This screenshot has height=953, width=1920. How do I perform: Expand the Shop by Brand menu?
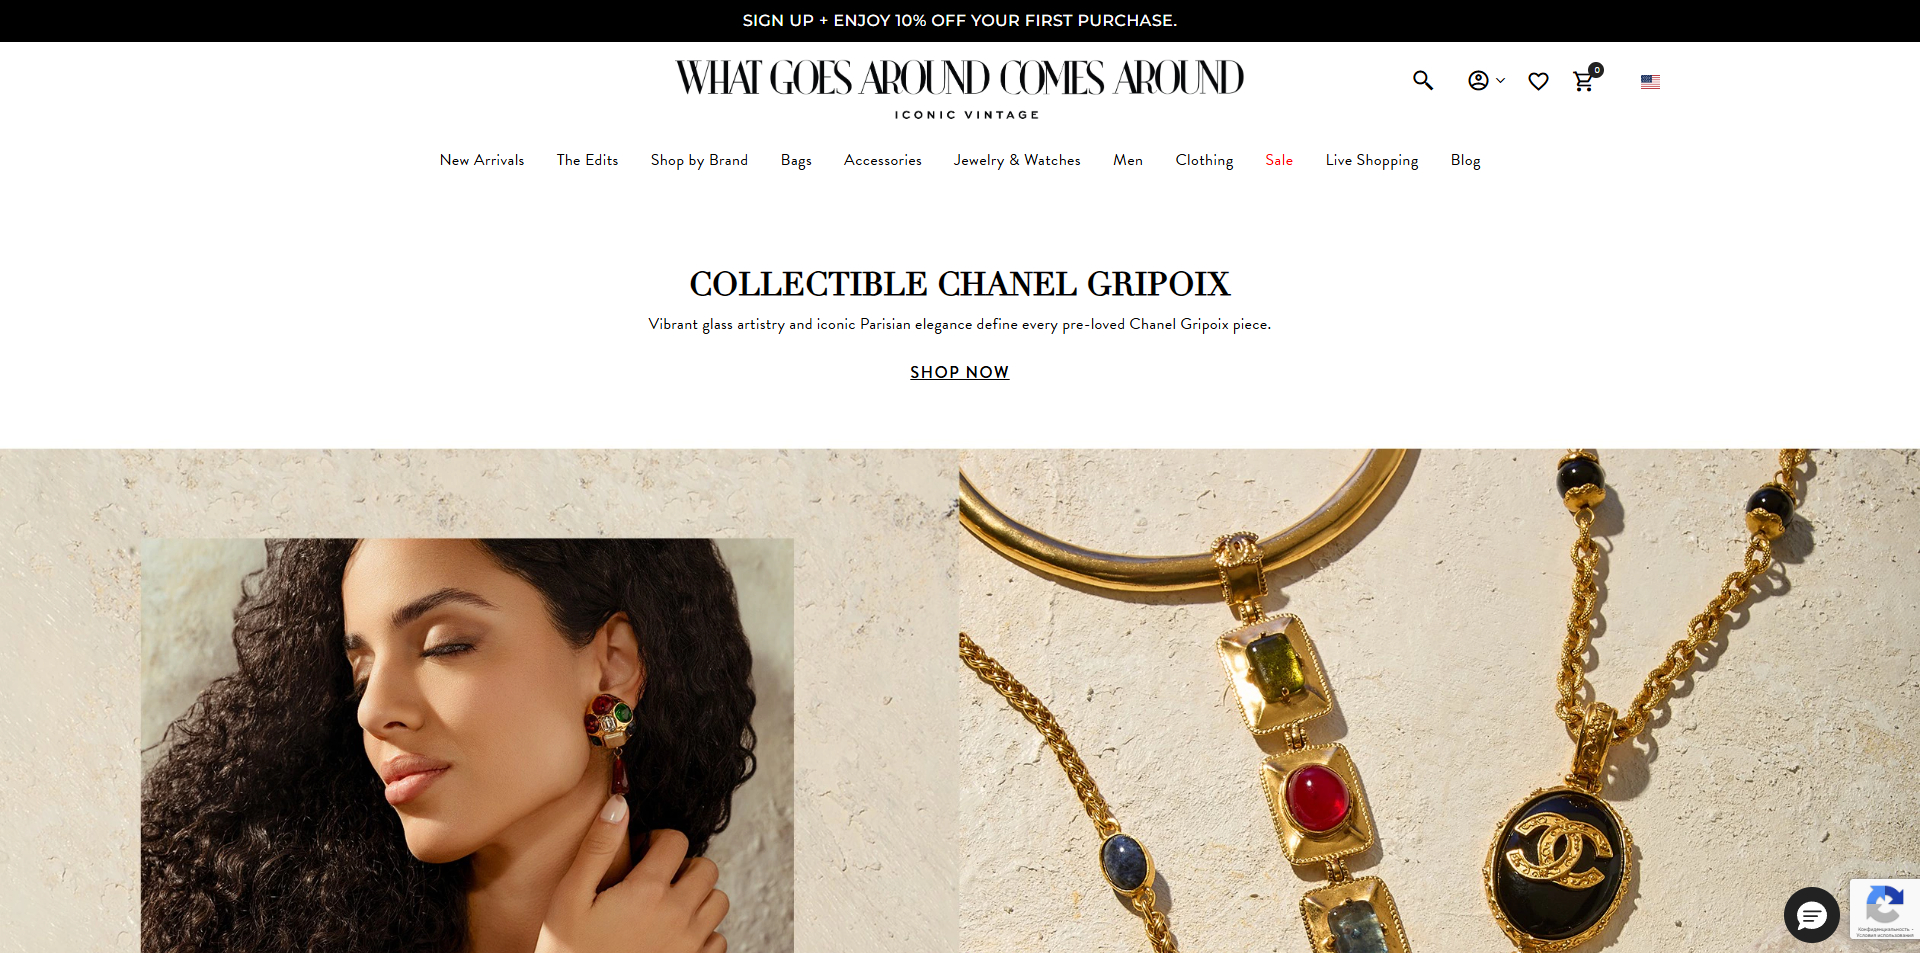pos(699,160)
